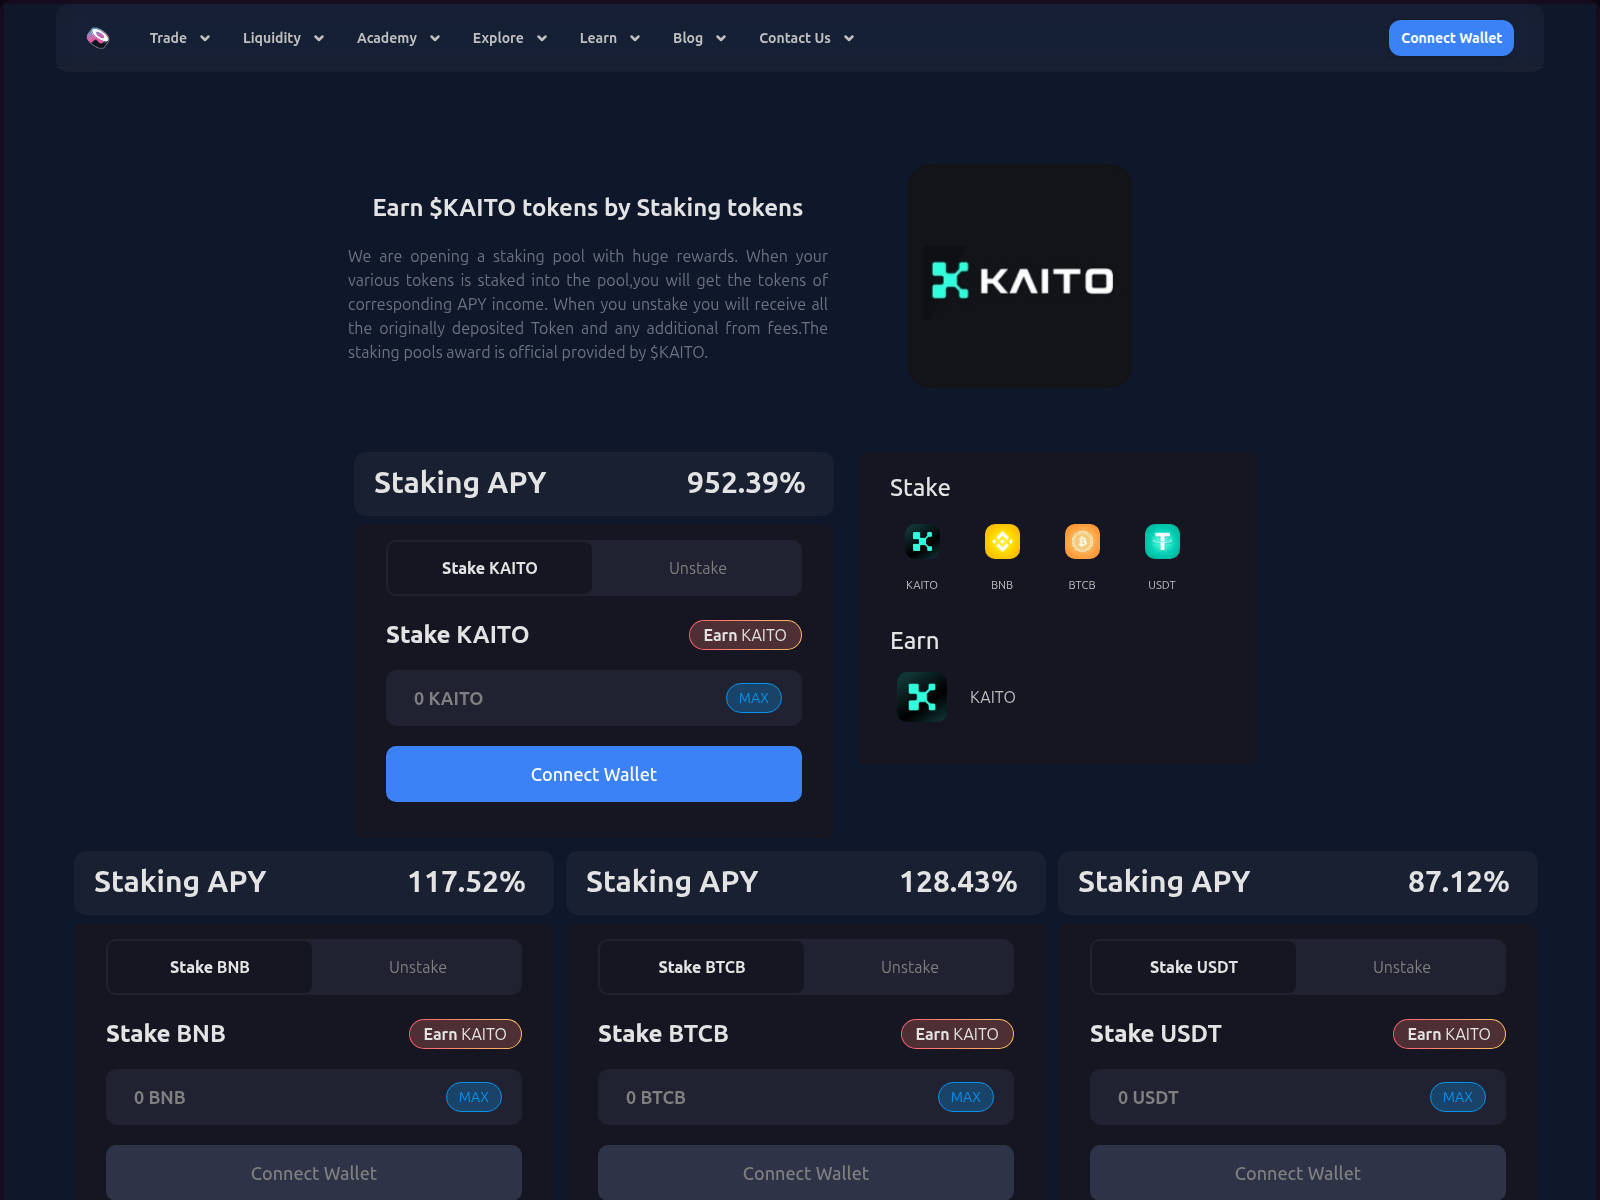Click the 952.39% Staking APY value
This screenshot has height=1200, width=1600.
click(x=746, y=483)
